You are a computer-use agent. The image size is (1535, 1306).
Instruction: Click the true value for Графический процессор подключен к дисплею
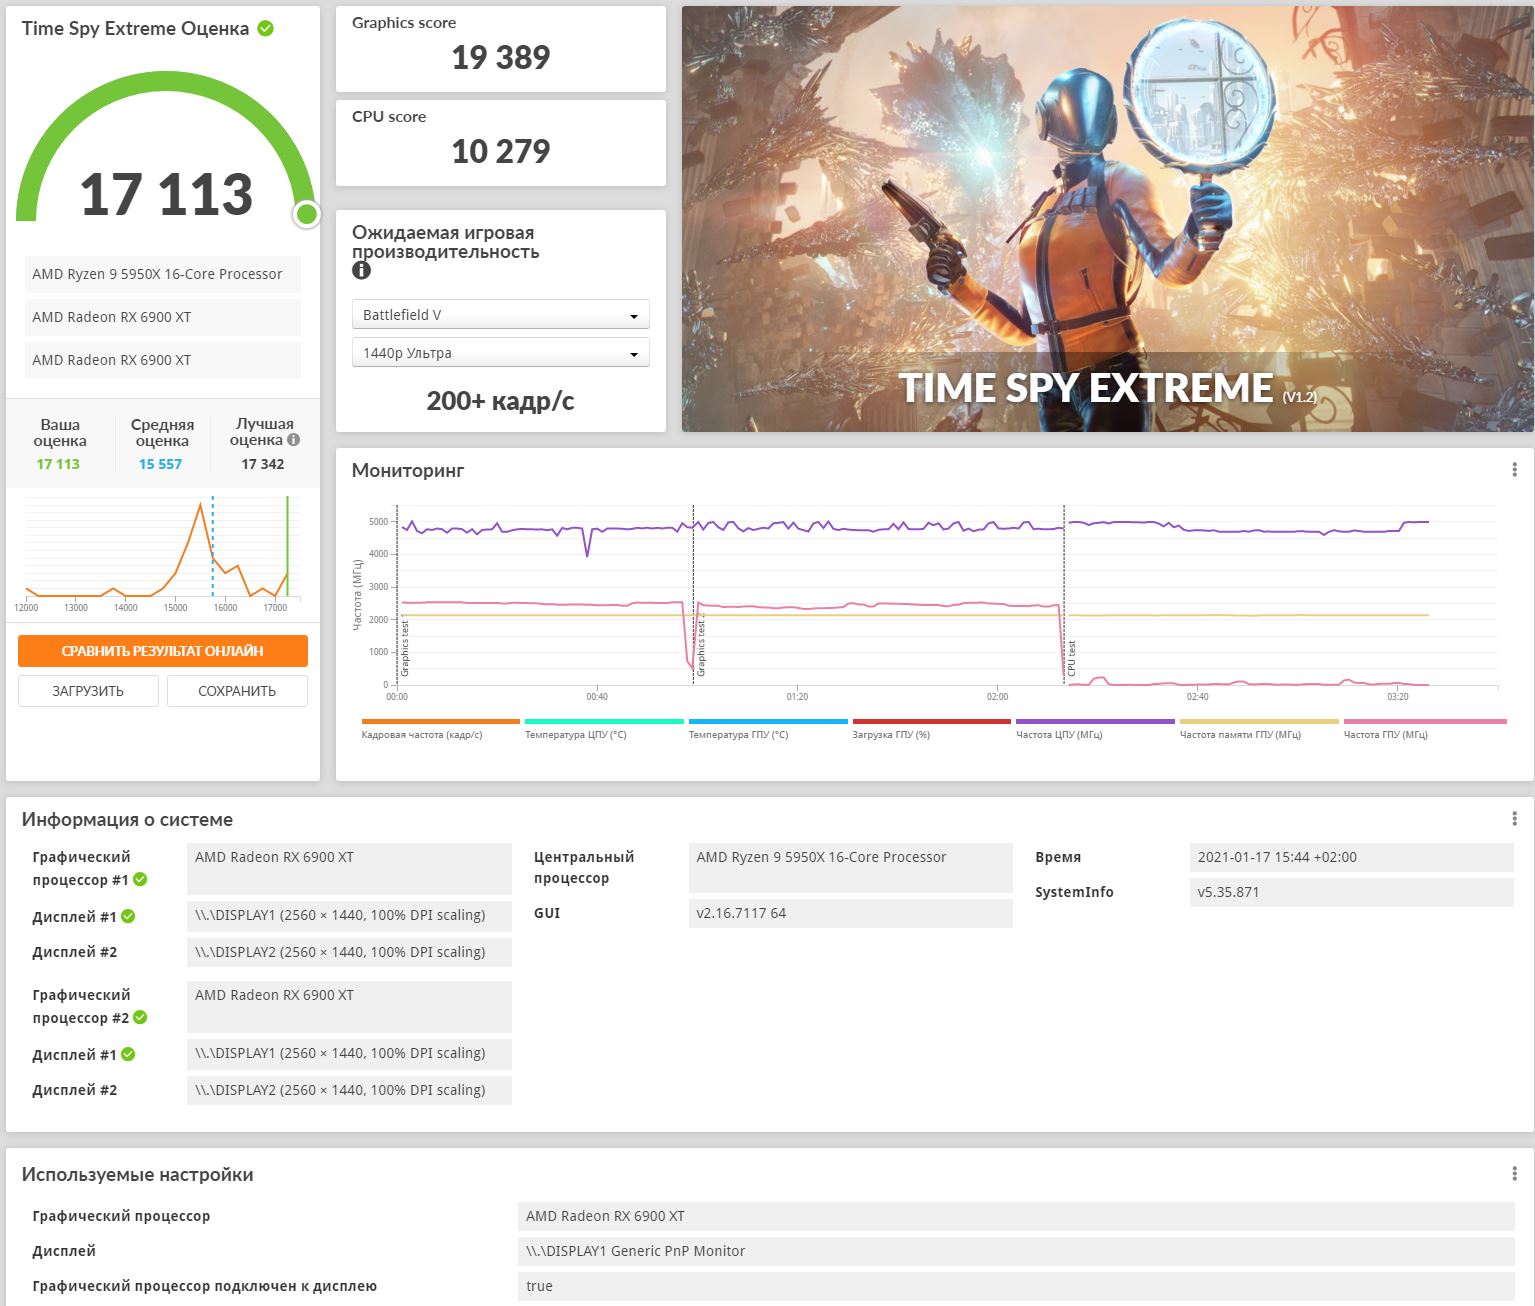click(1016, 1286)
